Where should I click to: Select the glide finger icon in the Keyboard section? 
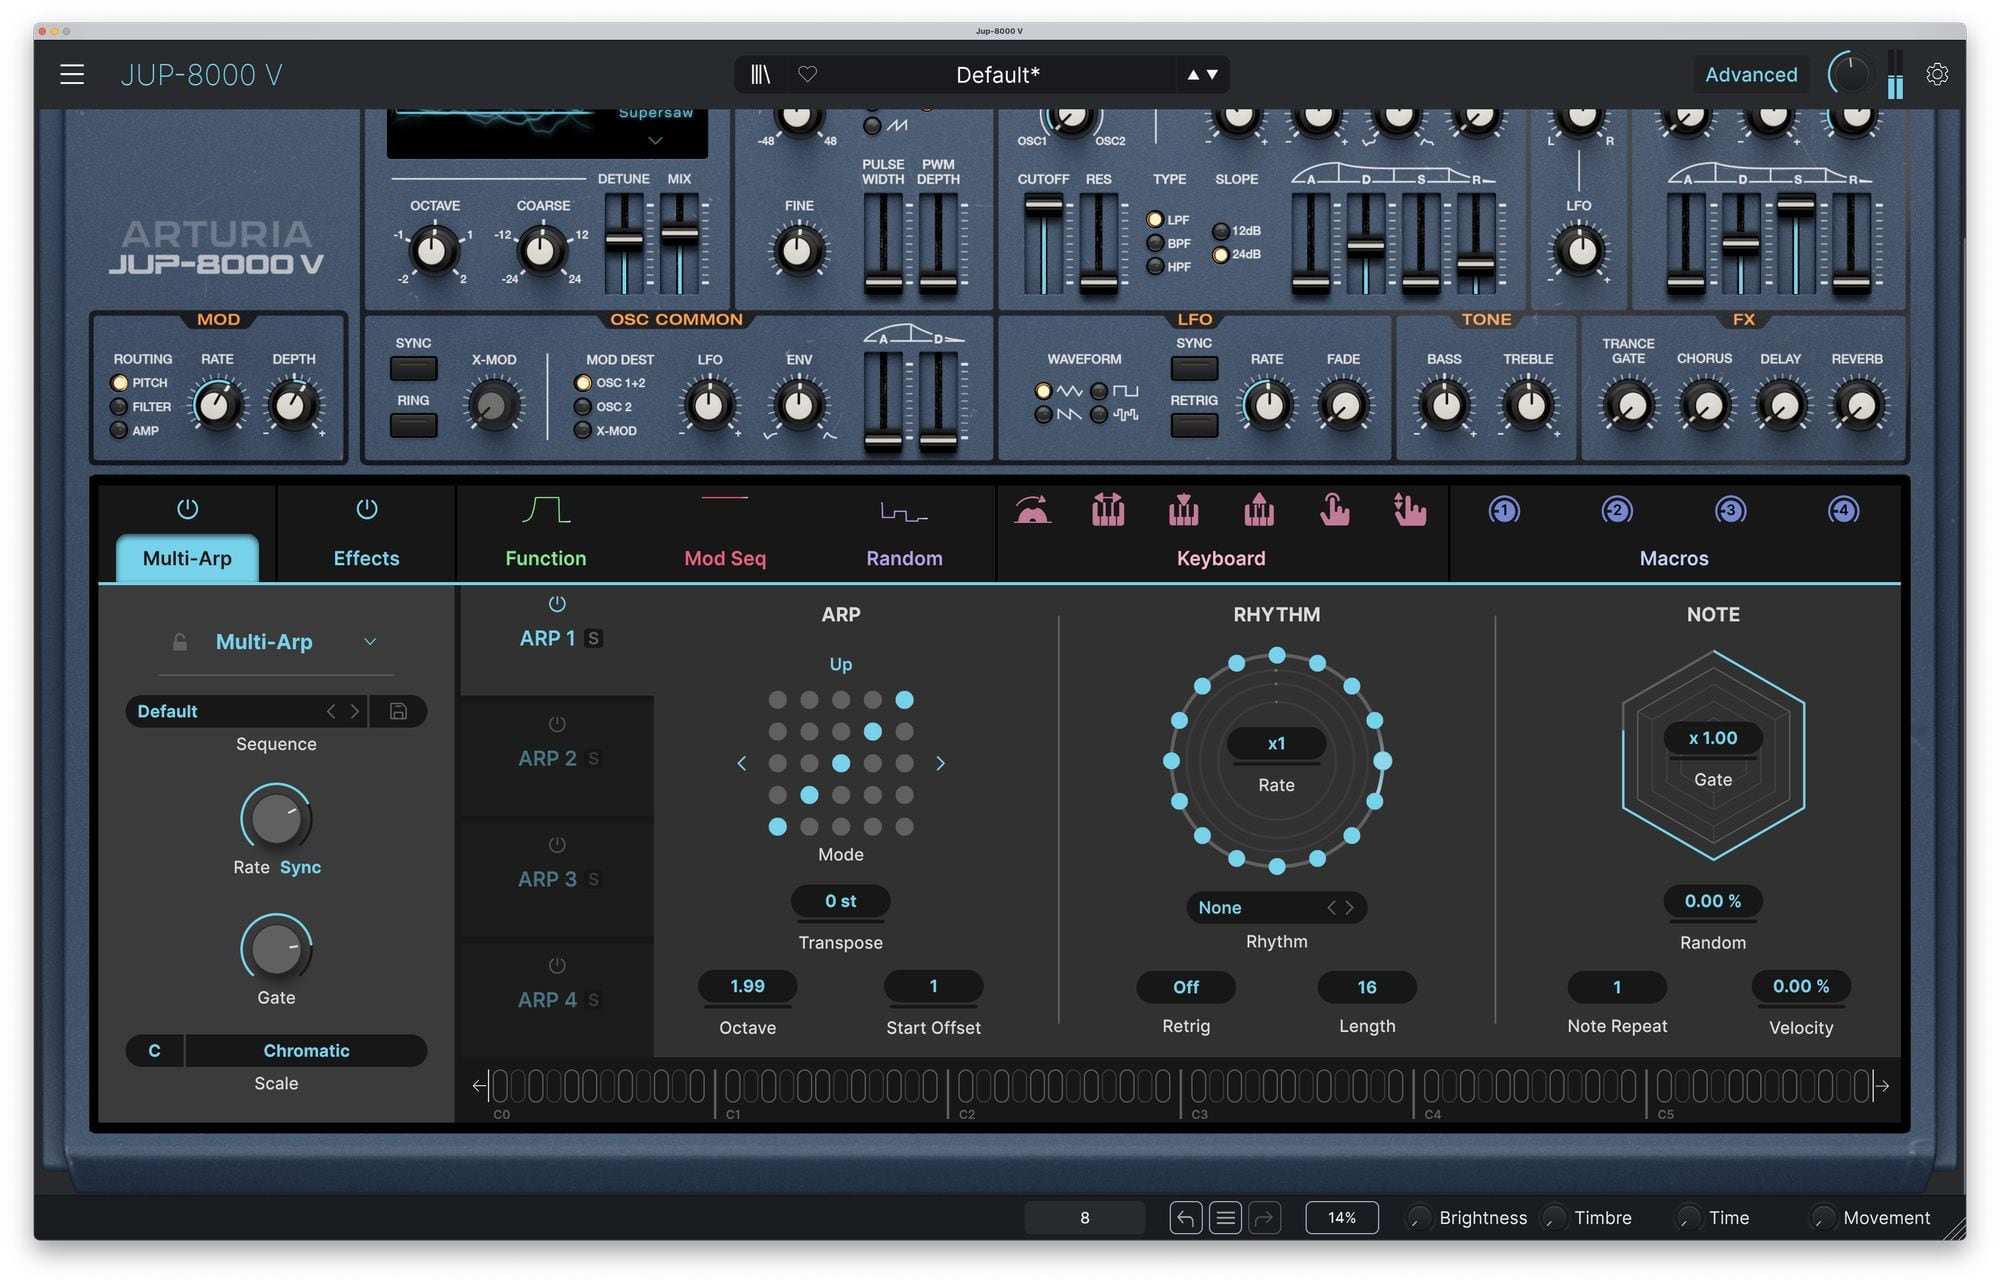pos(1335,511)
